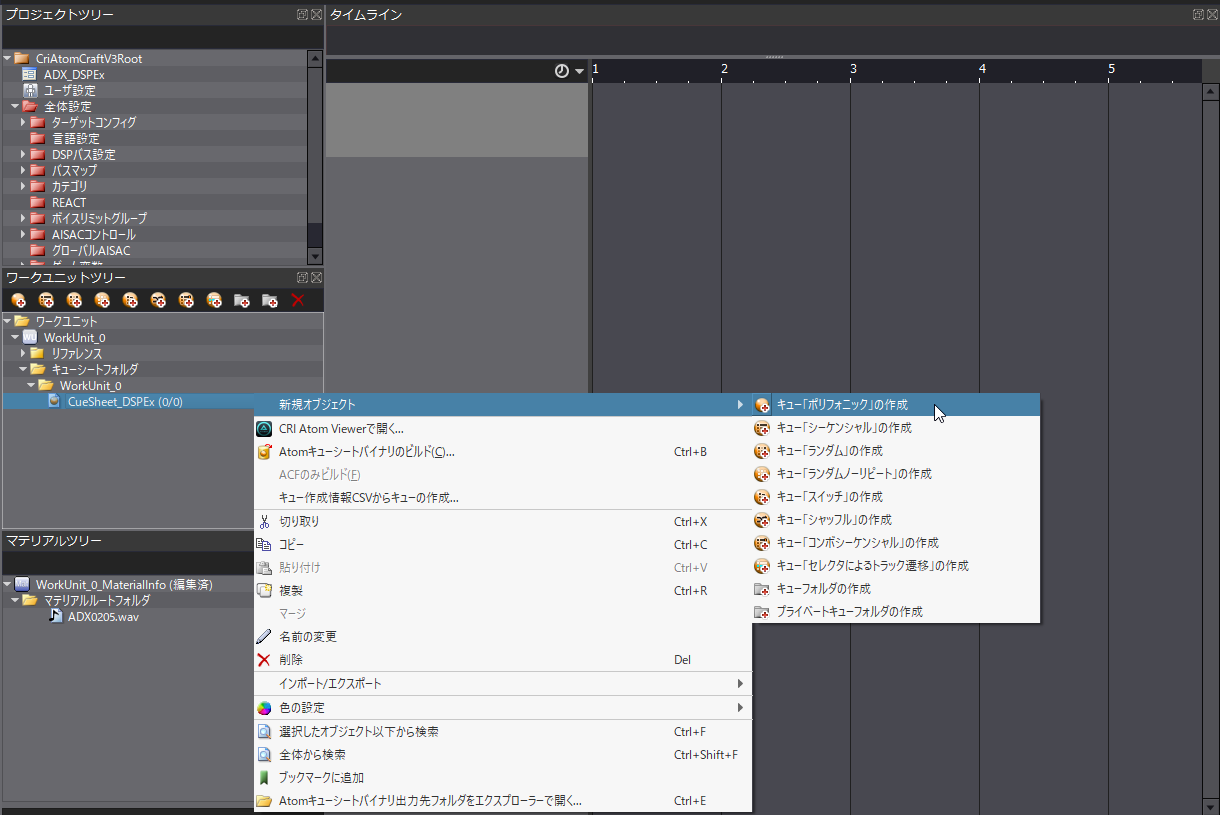Float the タイムライン panel with its undock icon
Screen dimensions: 1220x815
coord(1198,15)
